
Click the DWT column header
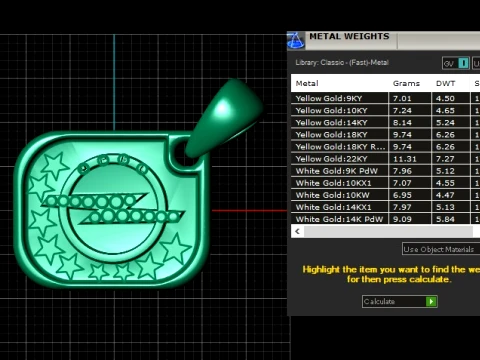tap(445, 83)
